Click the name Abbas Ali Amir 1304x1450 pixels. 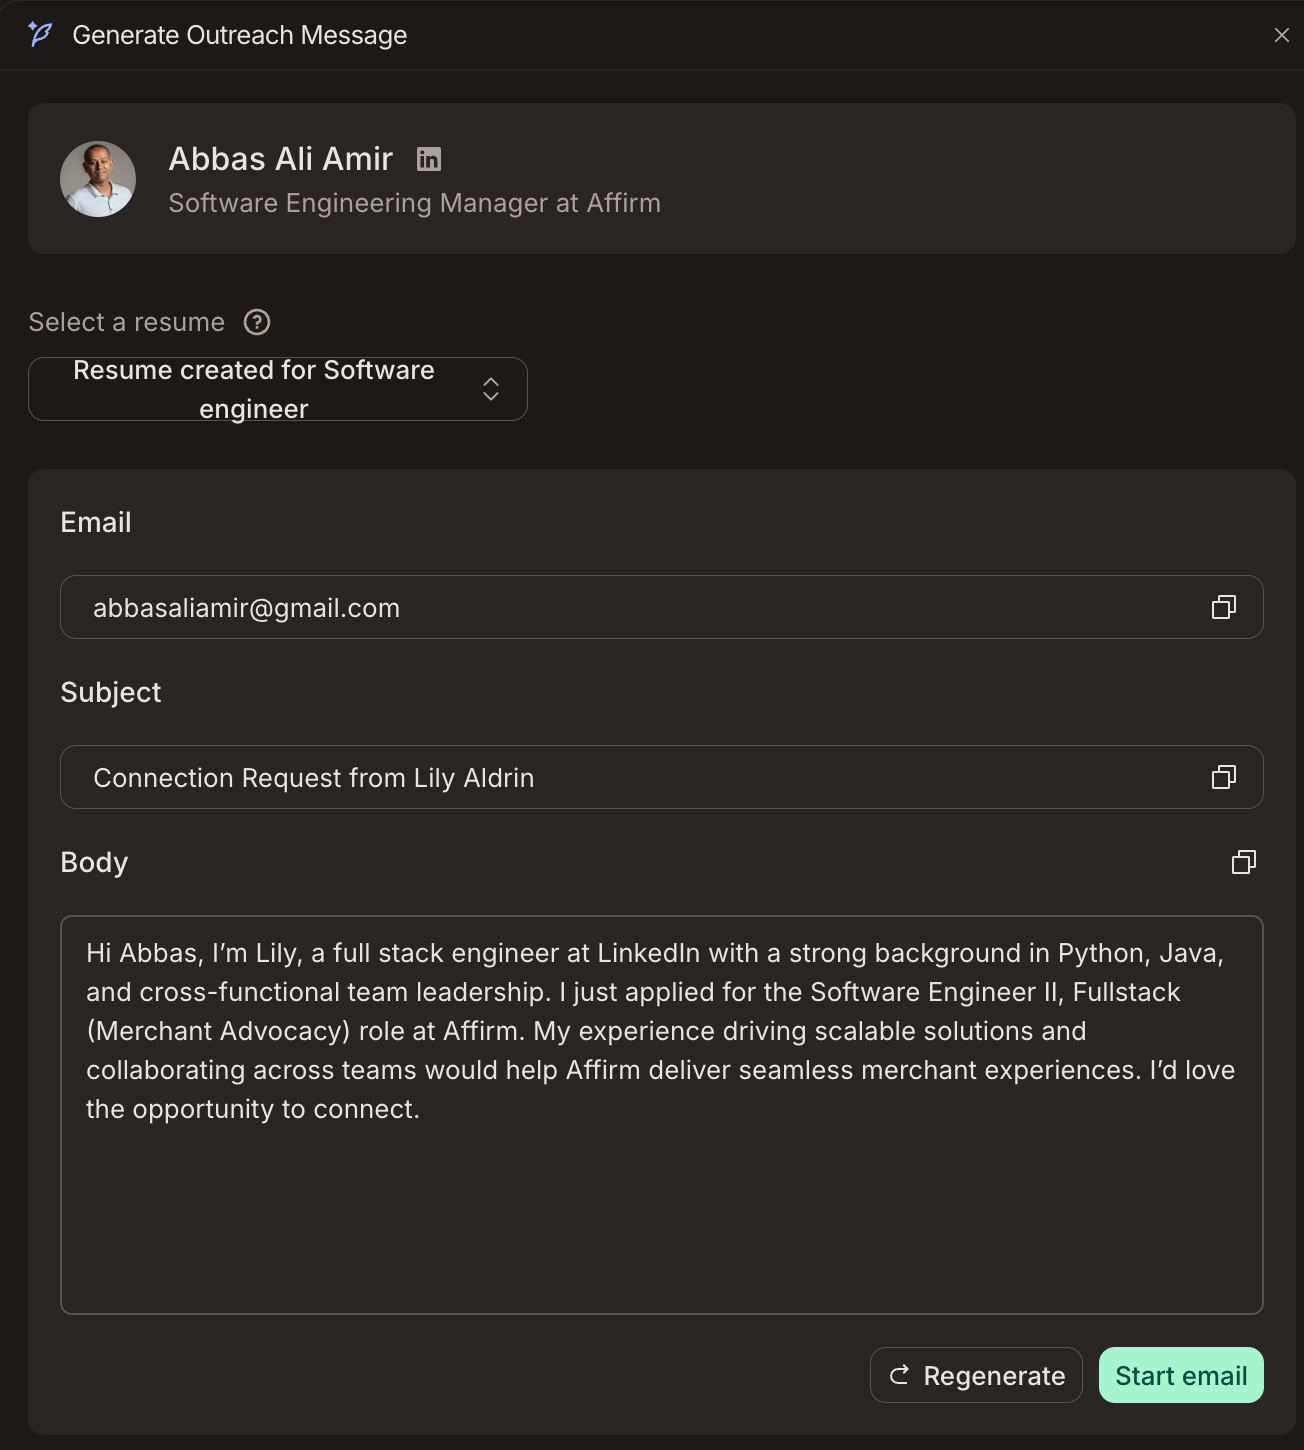pos(280,159)
